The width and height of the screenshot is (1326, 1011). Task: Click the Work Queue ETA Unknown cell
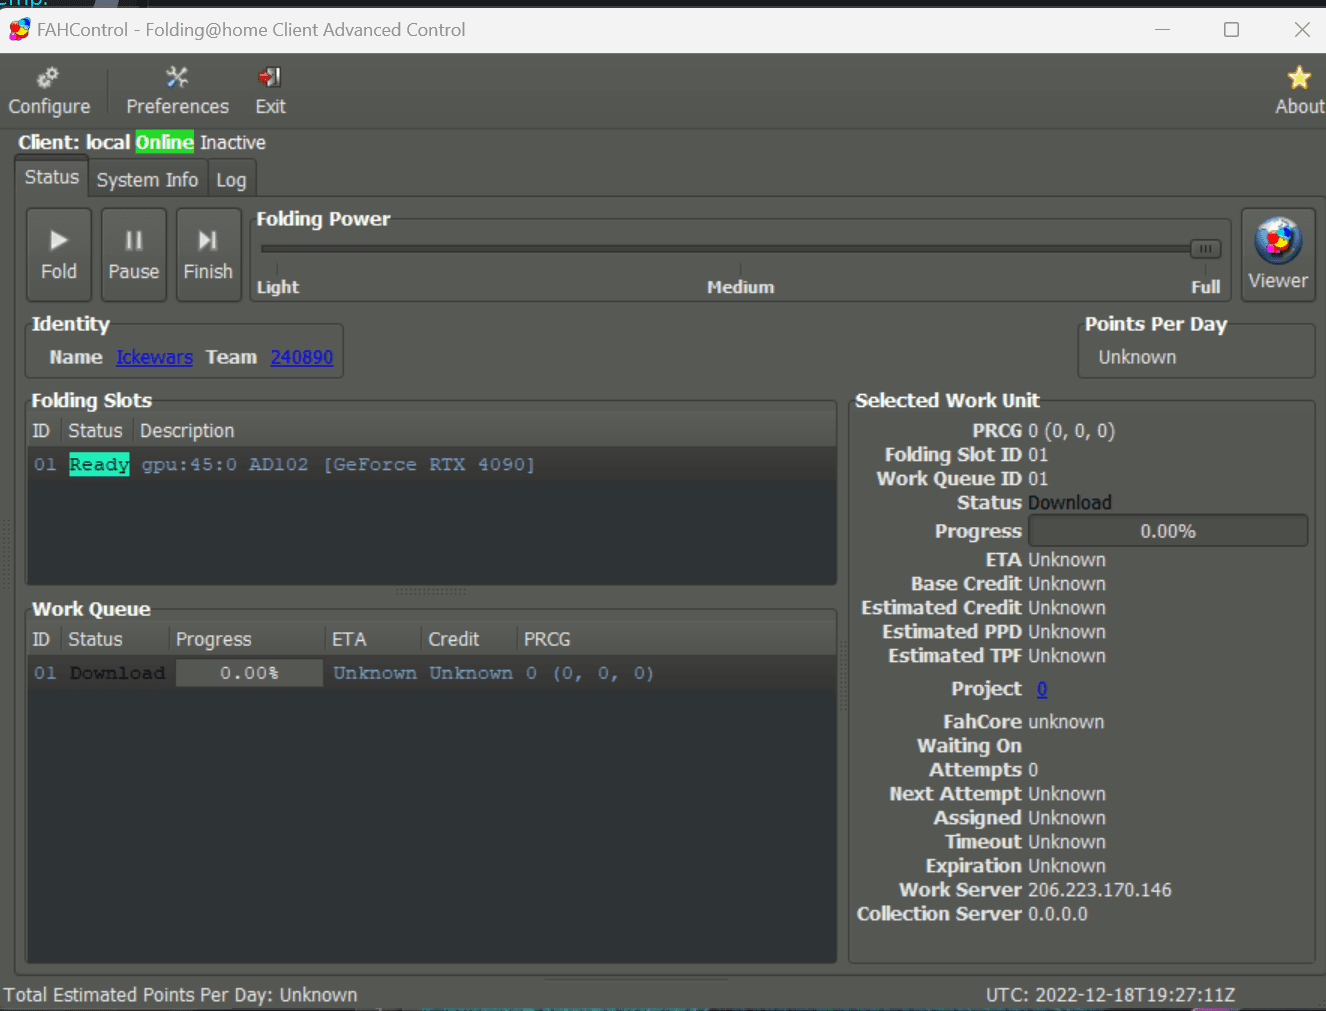(x=375, y=673)
